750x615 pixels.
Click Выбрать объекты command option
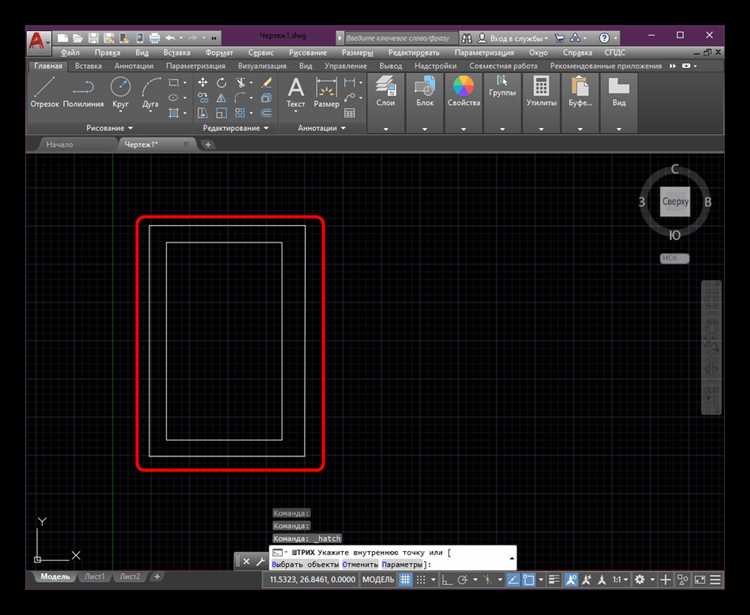[x=305, y=565]
